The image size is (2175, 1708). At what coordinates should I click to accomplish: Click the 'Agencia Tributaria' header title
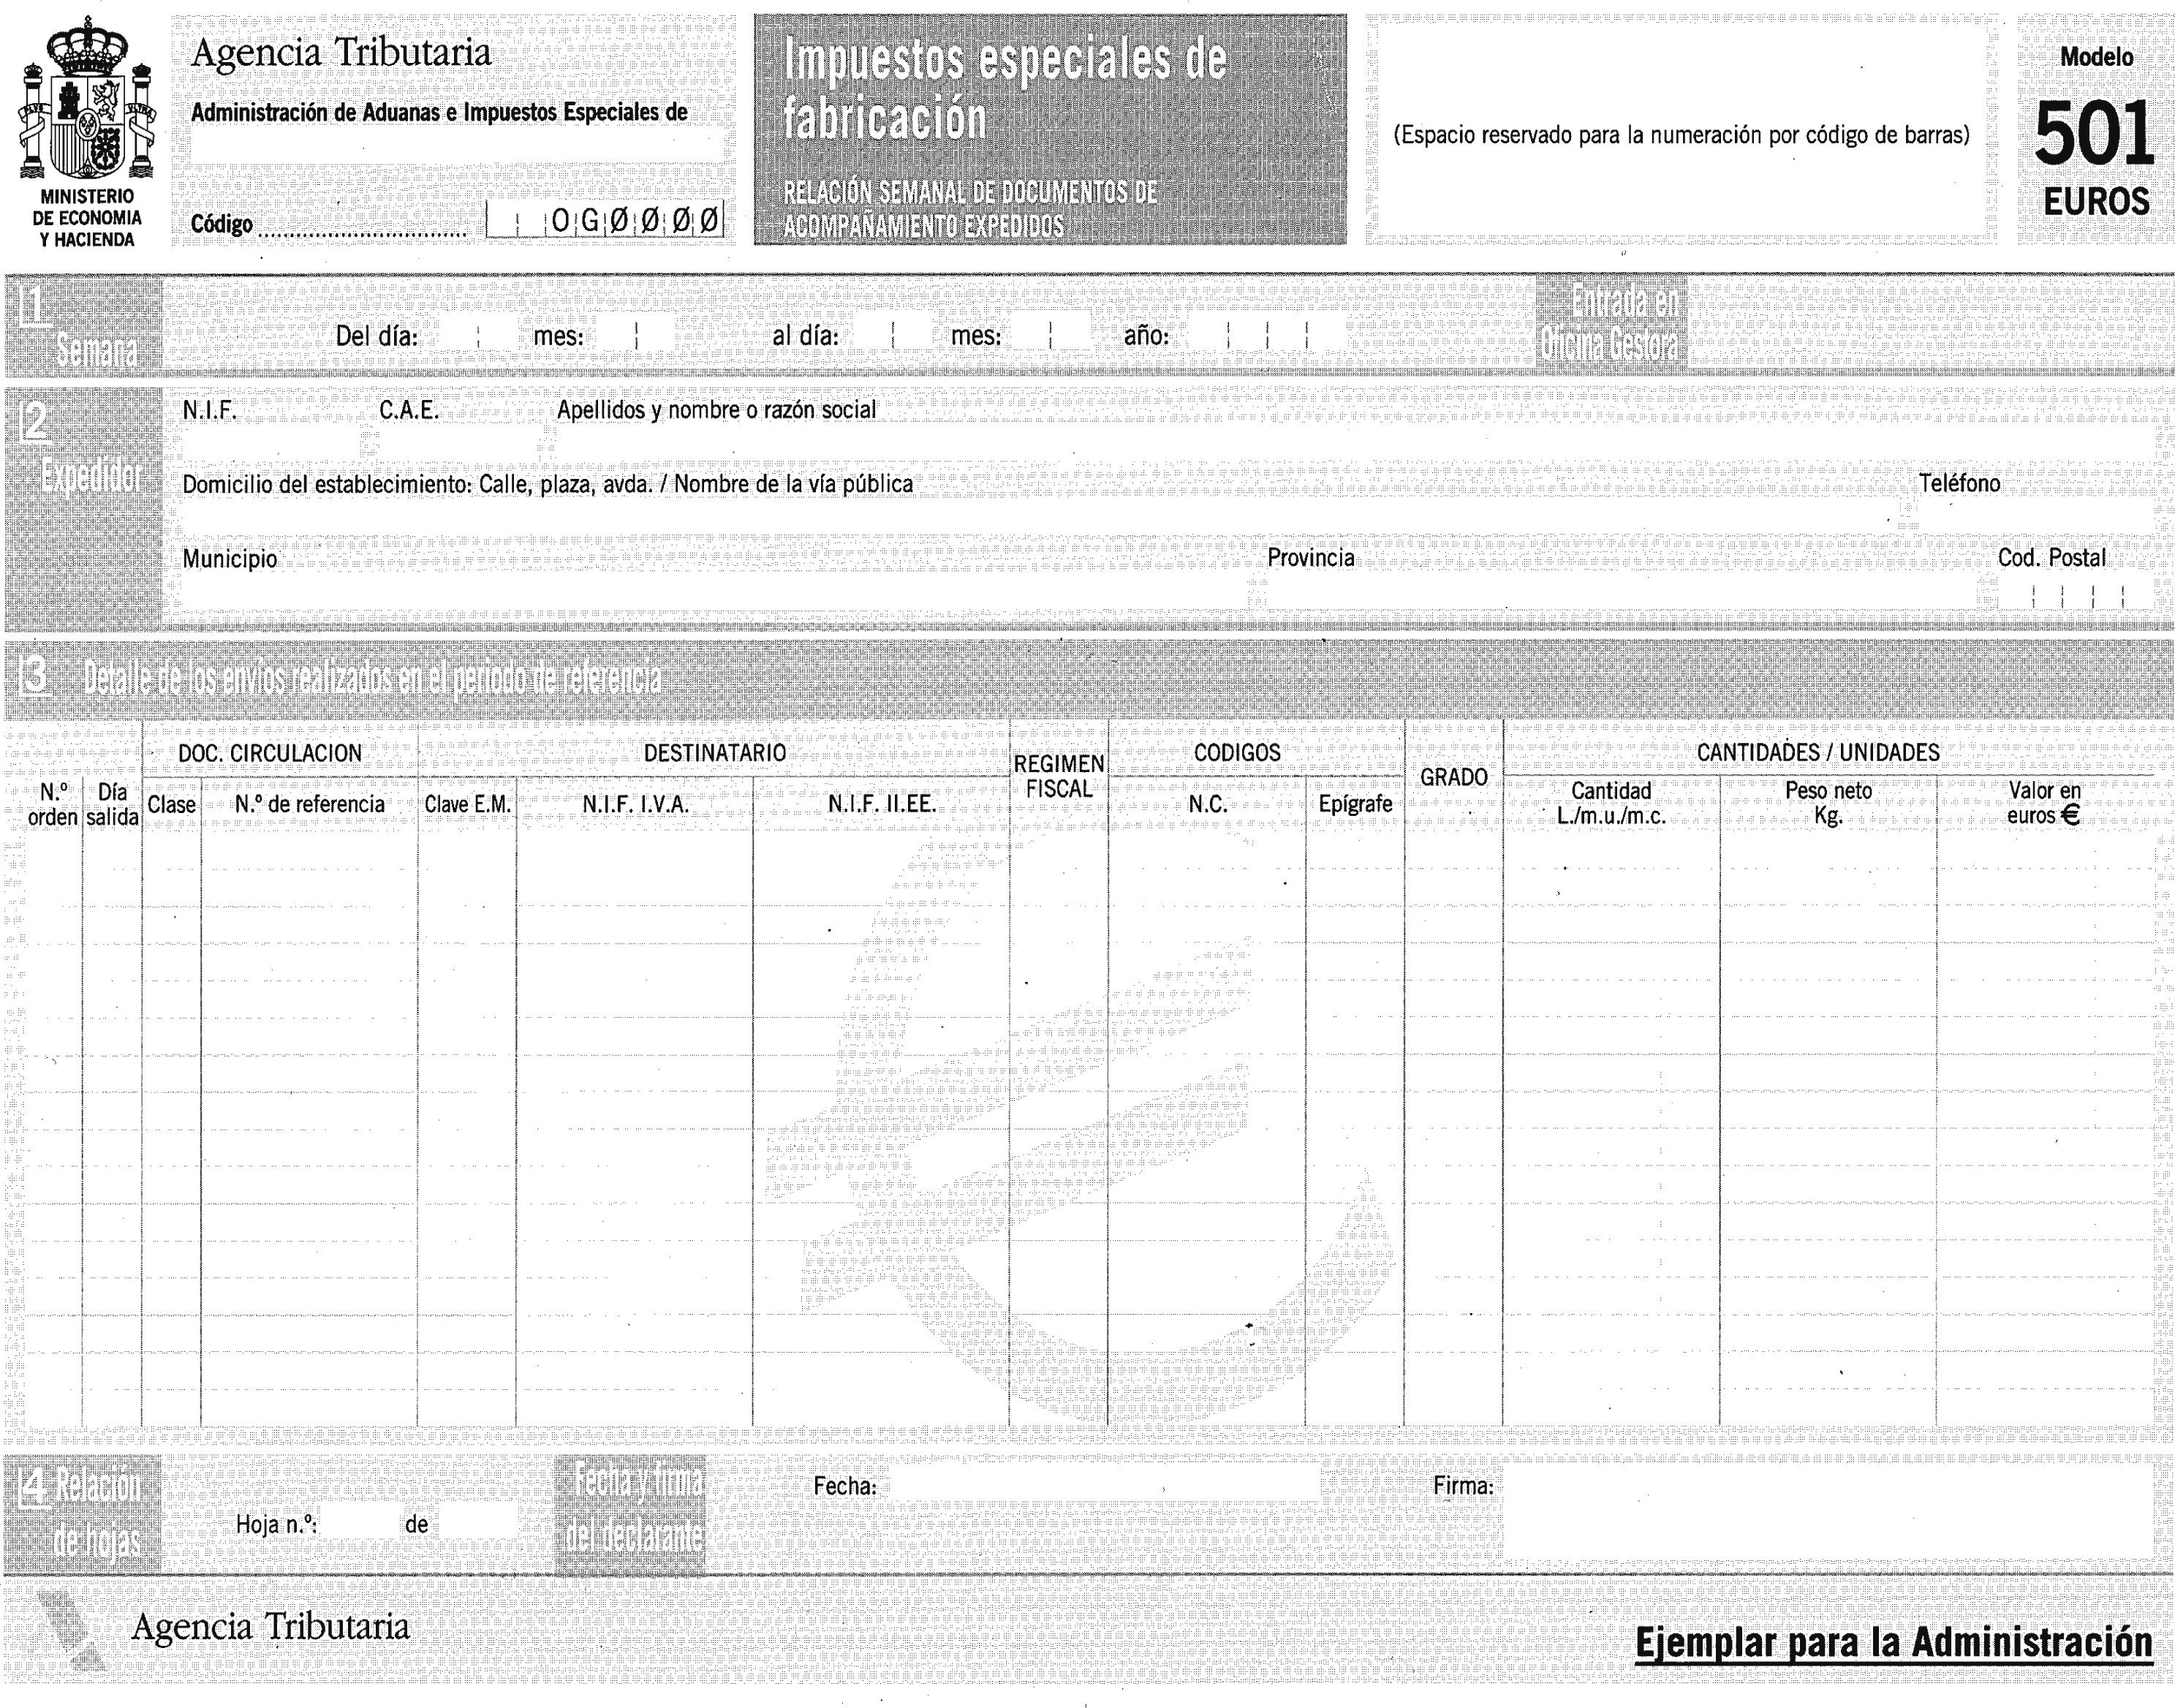point(341,53)
